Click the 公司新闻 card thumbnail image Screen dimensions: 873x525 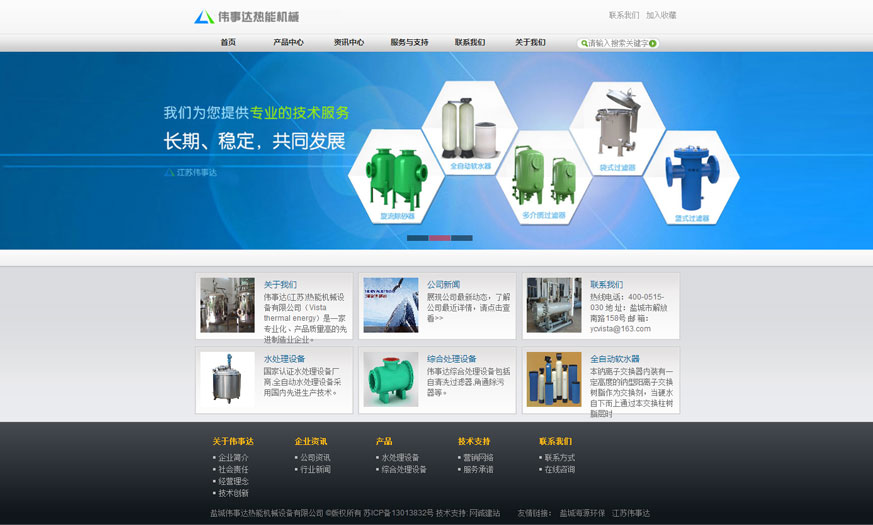(391, 305)
